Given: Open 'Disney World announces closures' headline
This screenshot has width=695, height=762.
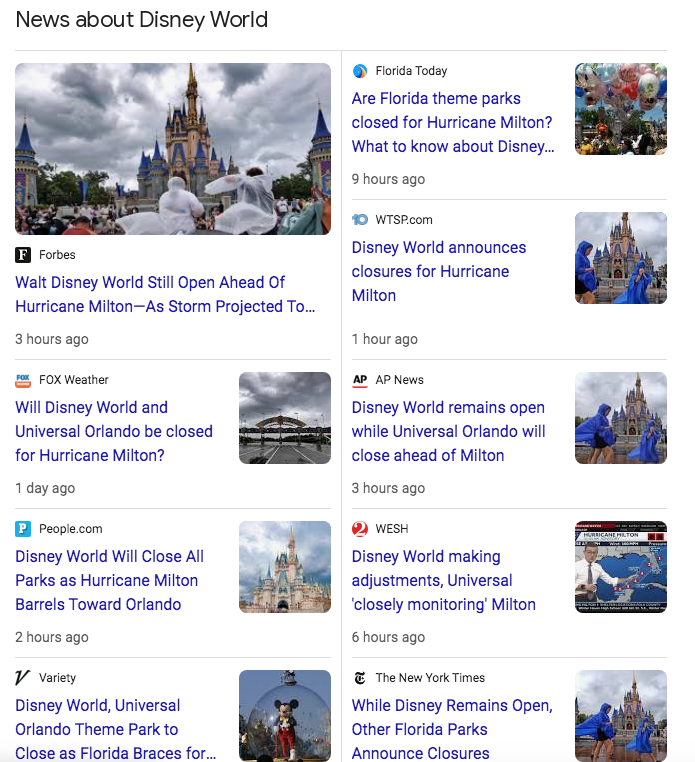Looking at the screenshot, I should tap(439, 271).
